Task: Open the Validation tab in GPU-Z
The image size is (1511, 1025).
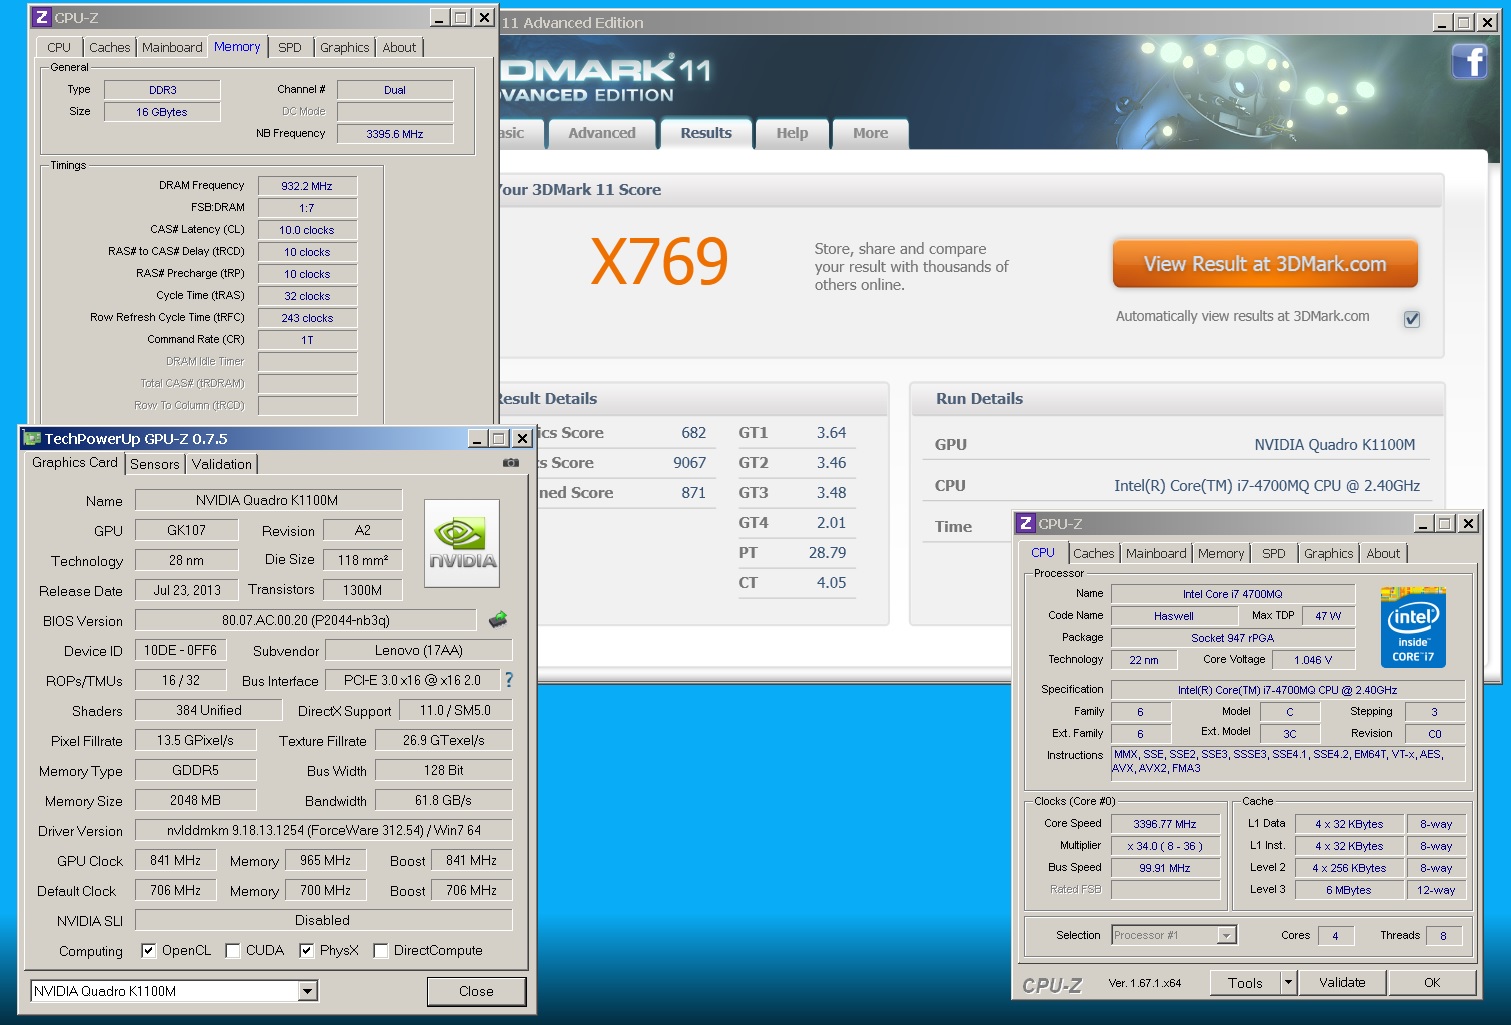Action: [x=221, y=464]
